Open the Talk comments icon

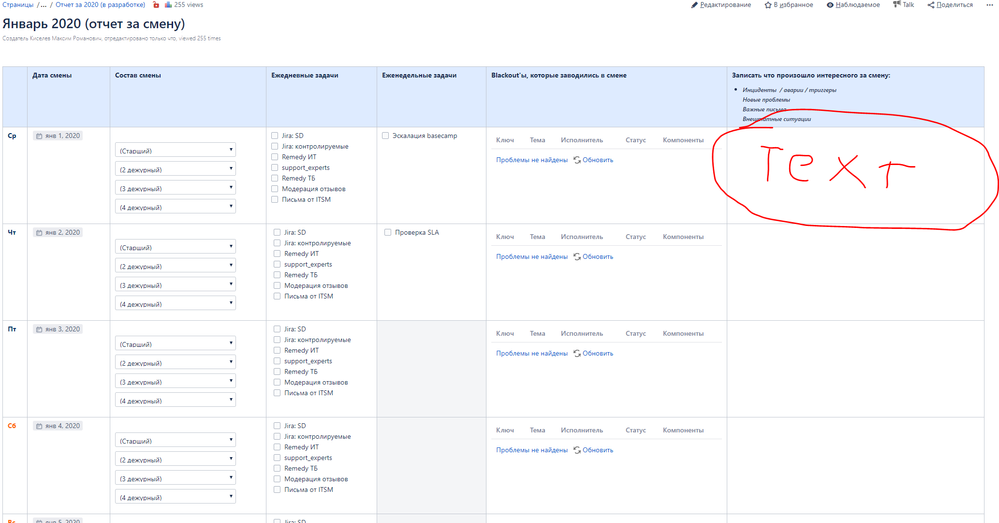point(896,4)
